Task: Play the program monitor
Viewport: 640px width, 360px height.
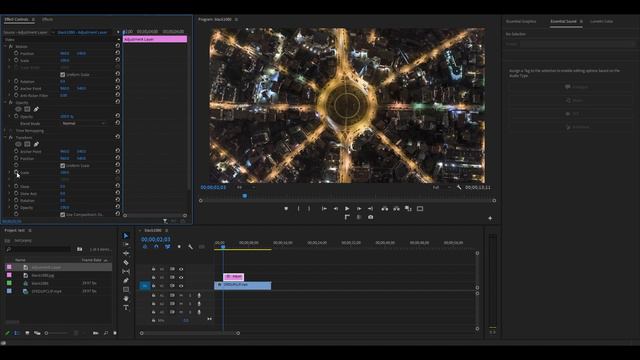Action: coord(347,209)
